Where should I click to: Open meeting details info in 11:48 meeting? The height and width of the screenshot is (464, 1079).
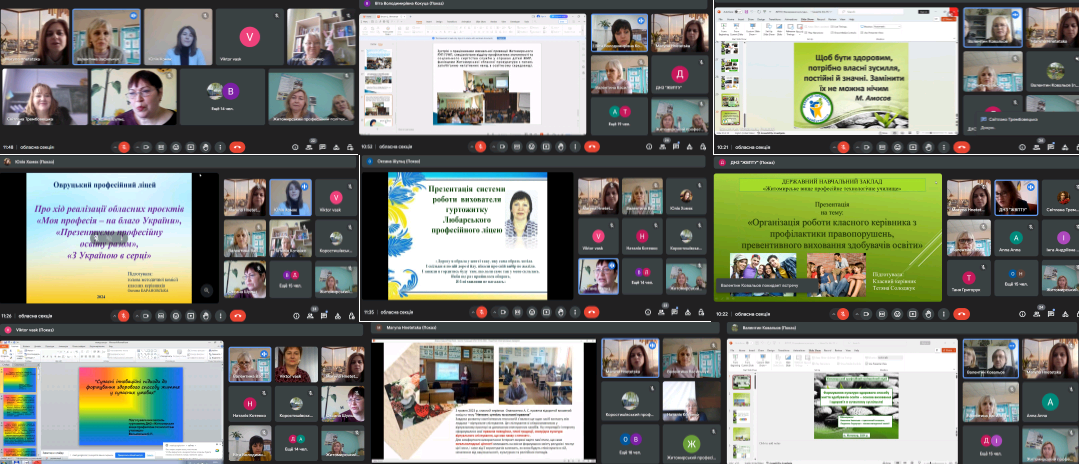click(295, 147)
